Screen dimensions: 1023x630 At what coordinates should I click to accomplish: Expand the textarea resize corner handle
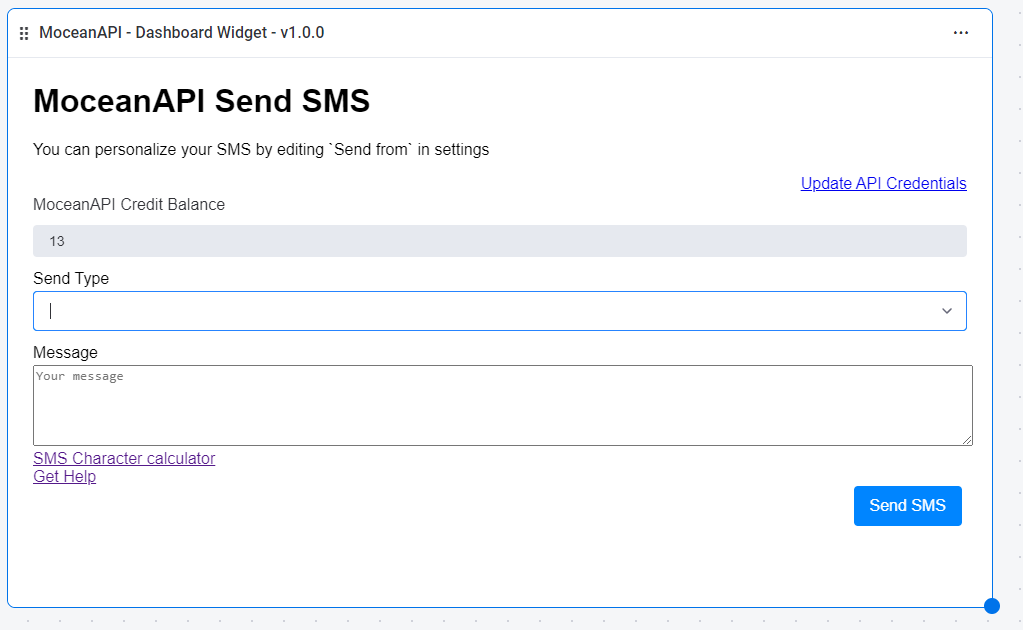click(x=965, y=438)
